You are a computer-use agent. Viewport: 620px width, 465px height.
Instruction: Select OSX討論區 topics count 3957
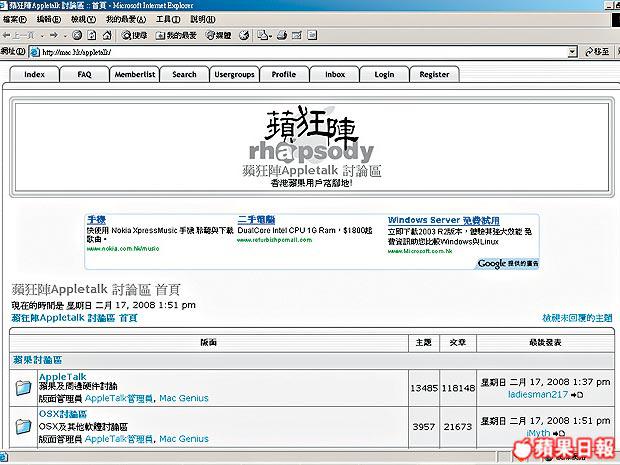[x=423, y=427]
